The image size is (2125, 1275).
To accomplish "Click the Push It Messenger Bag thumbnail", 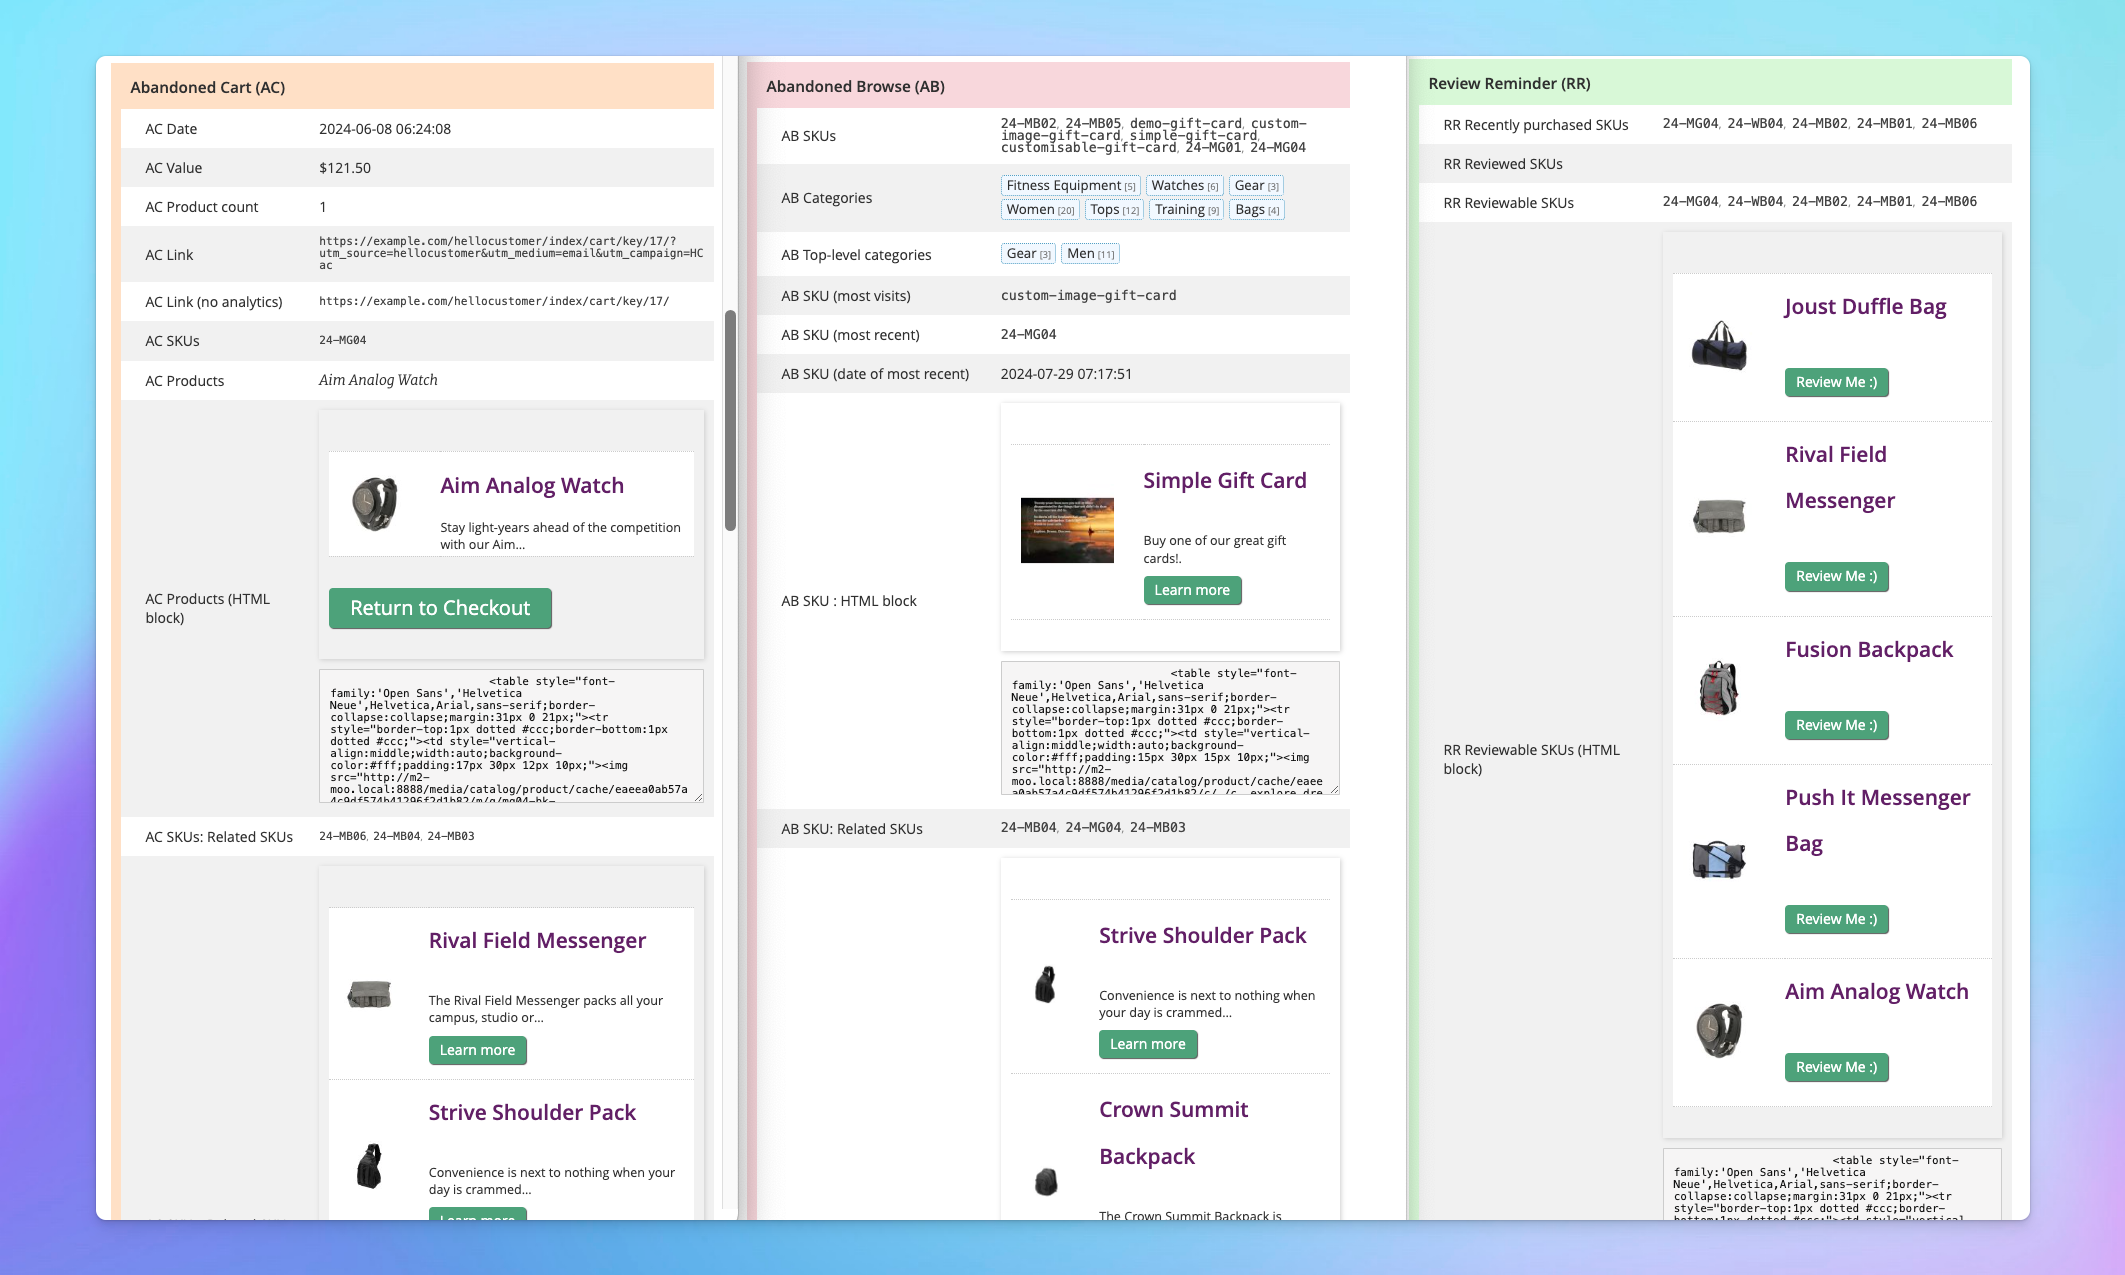I will coord(1719,859).
